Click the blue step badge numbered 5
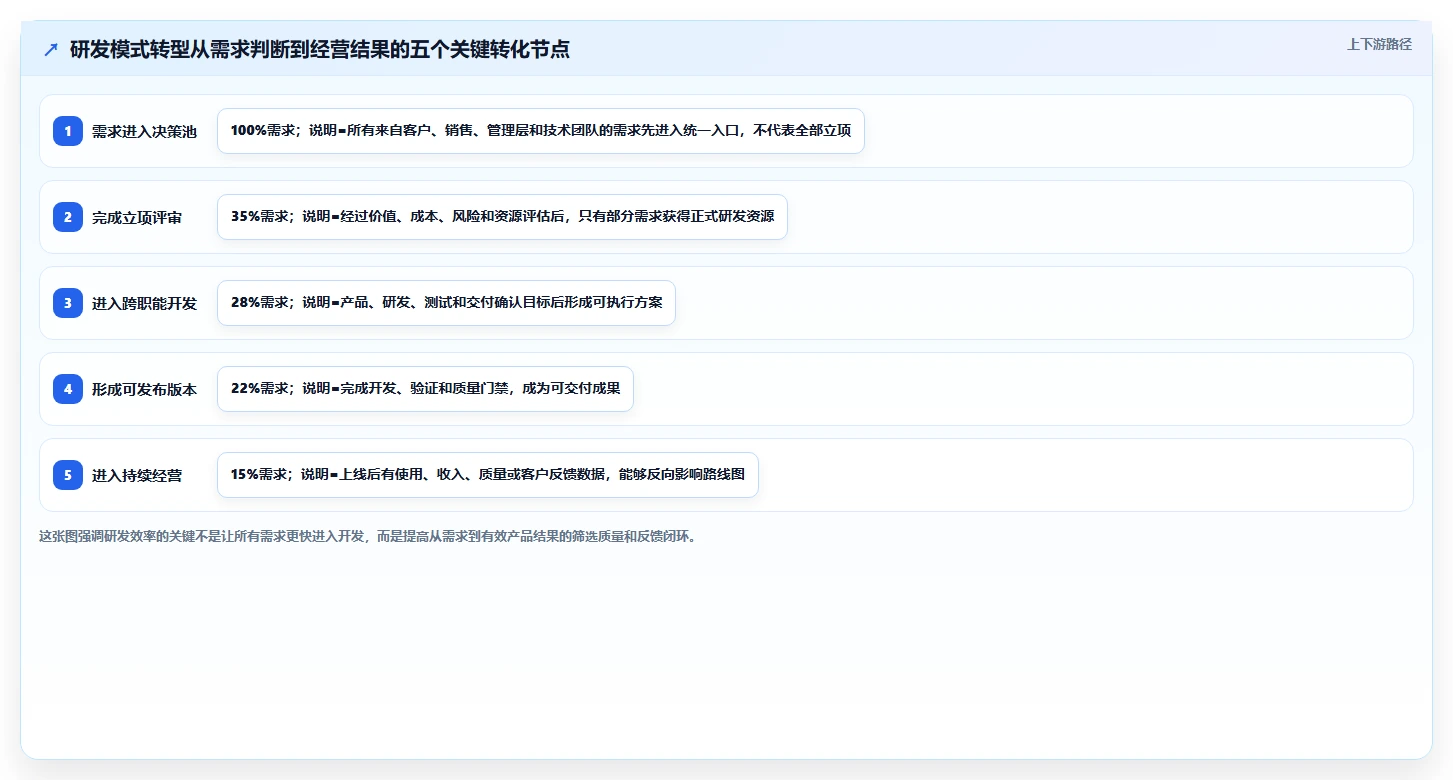Image resolution: width=1453 pixels, height=780 pixels. (68, 475)
